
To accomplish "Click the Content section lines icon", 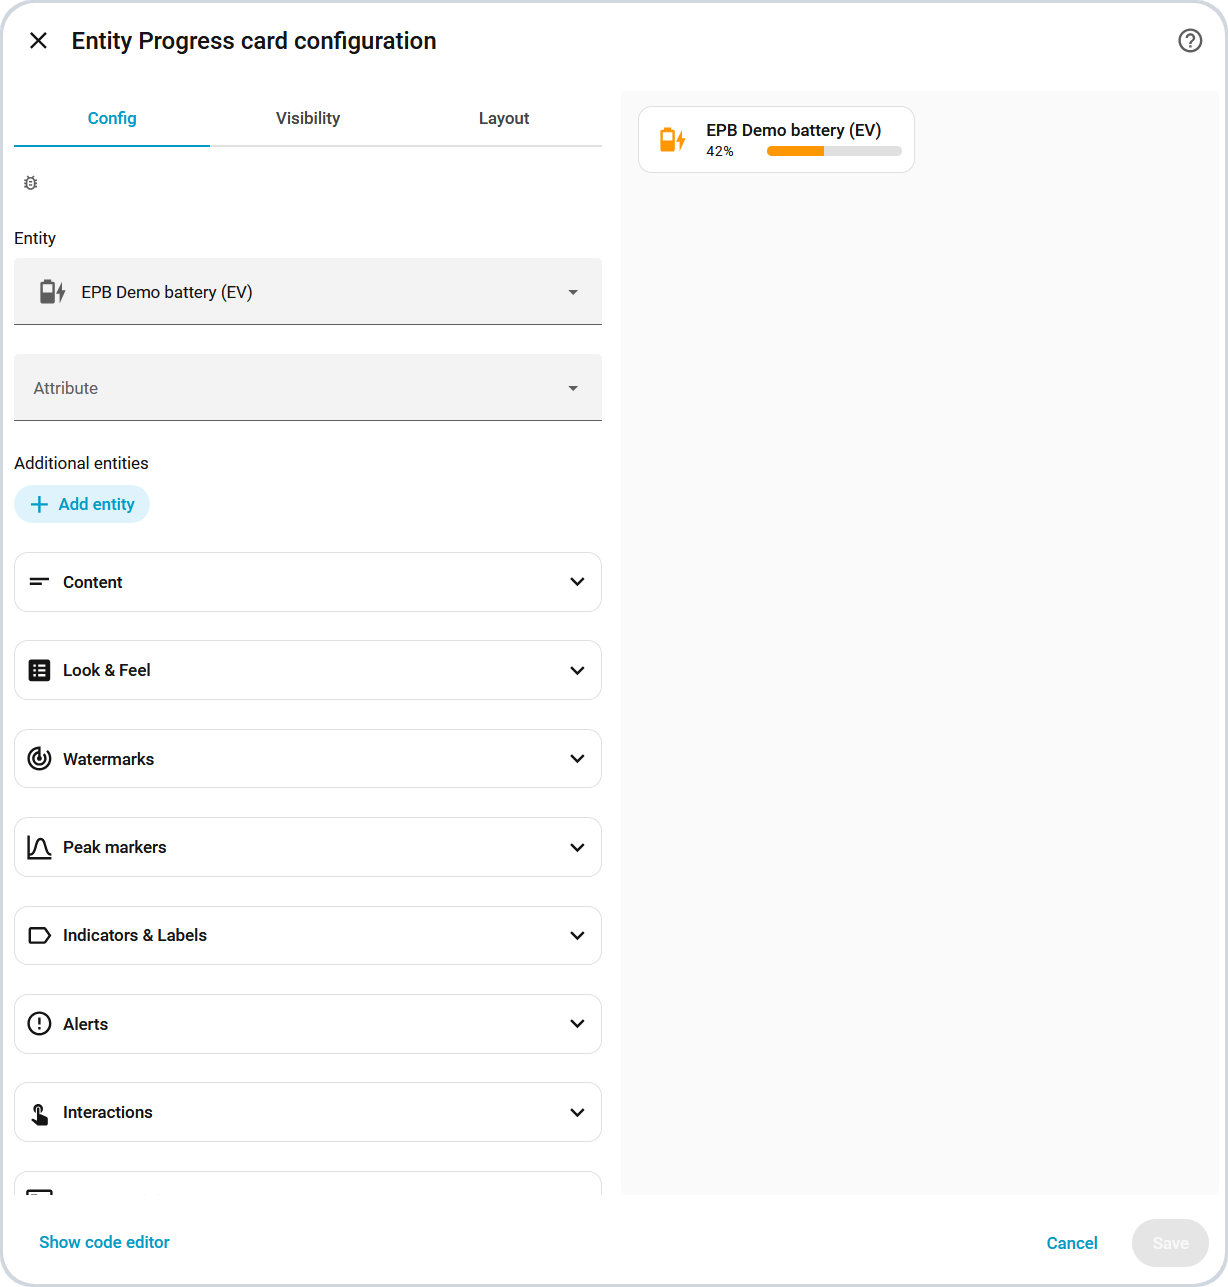I will click(x=39, y=582).
